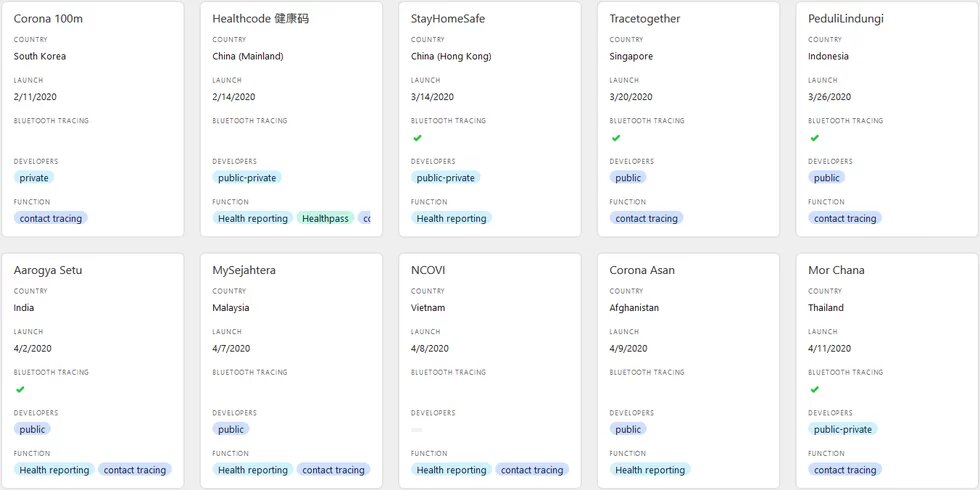Click the Health reporting tag on MySejahtera

coord(252,469)
